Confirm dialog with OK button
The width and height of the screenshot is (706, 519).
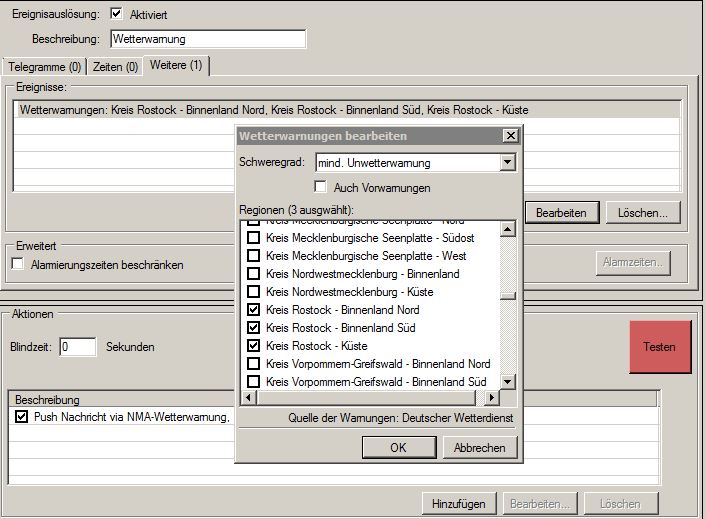pos(398,447)
